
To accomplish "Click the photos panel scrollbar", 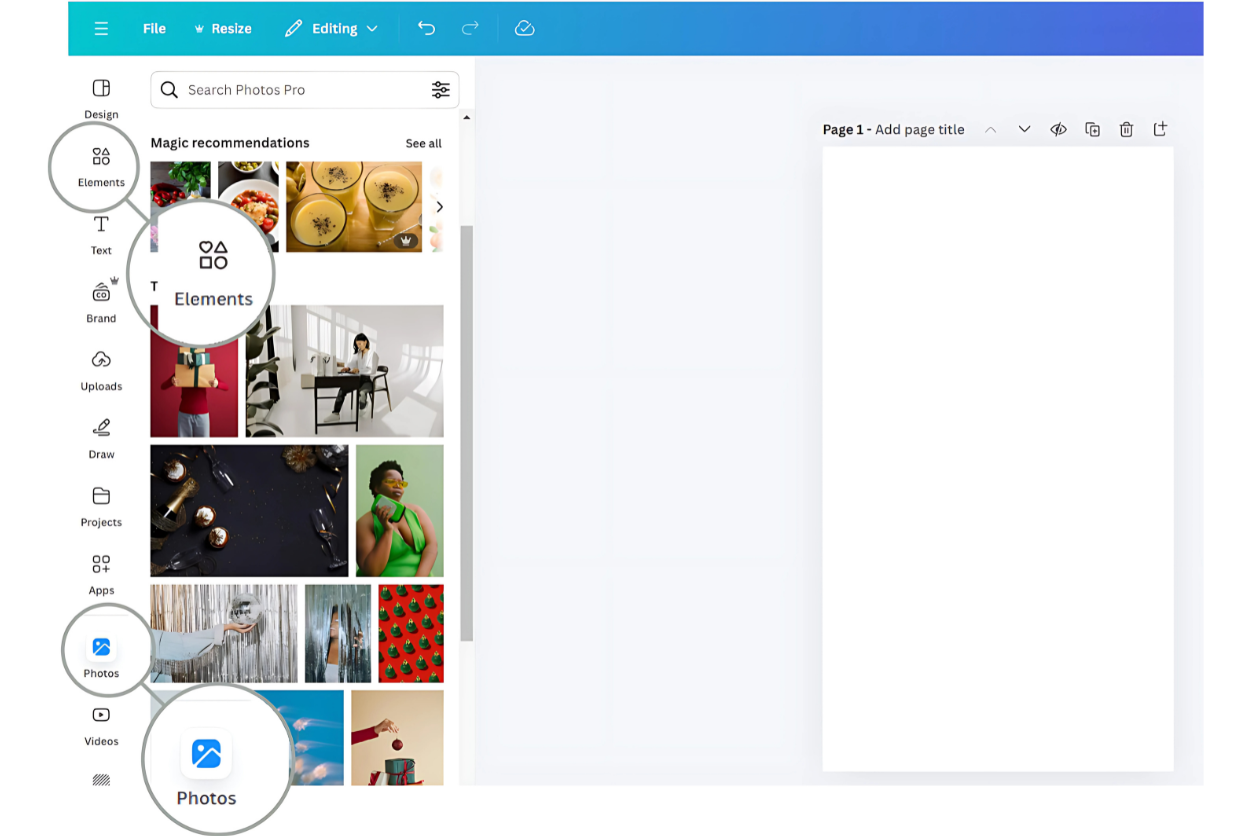I will point(466,433).
